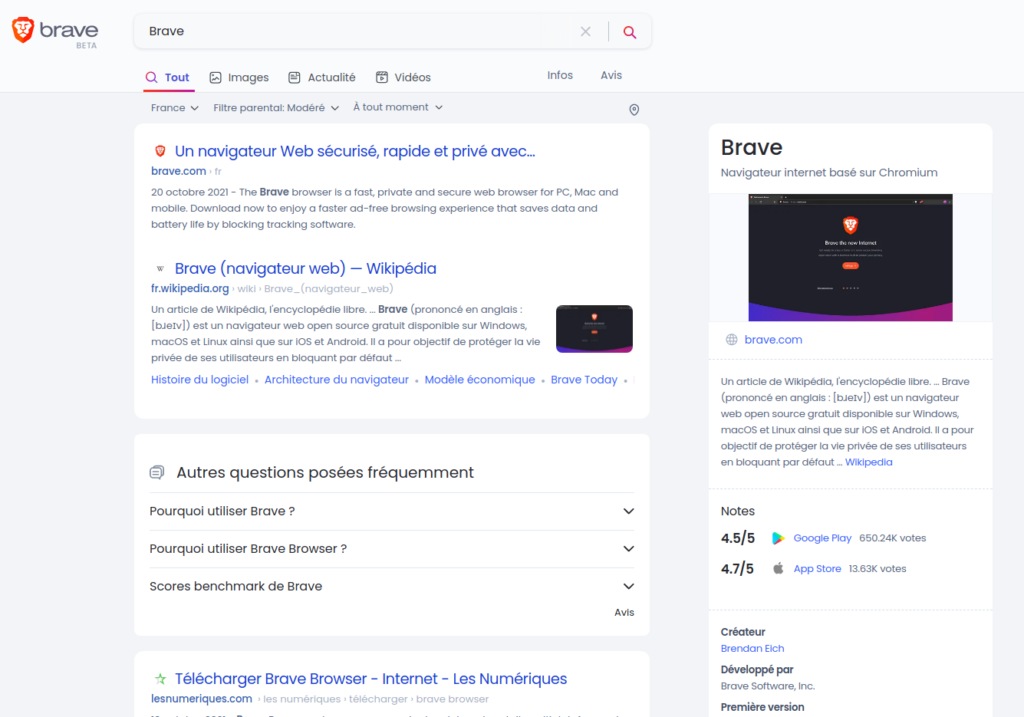Expand 'Pourquoi utiliser Brave ?' question

coord(392,511)
